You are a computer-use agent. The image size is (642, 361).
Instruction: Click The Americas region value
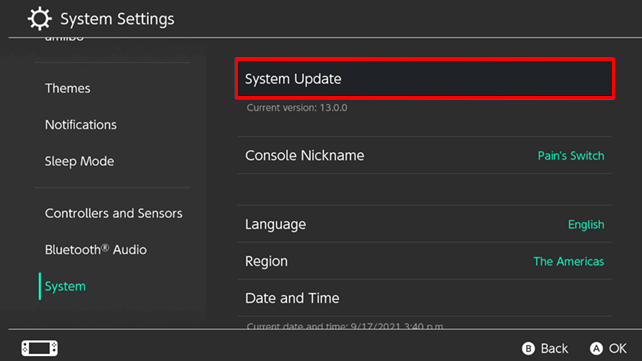569,261
